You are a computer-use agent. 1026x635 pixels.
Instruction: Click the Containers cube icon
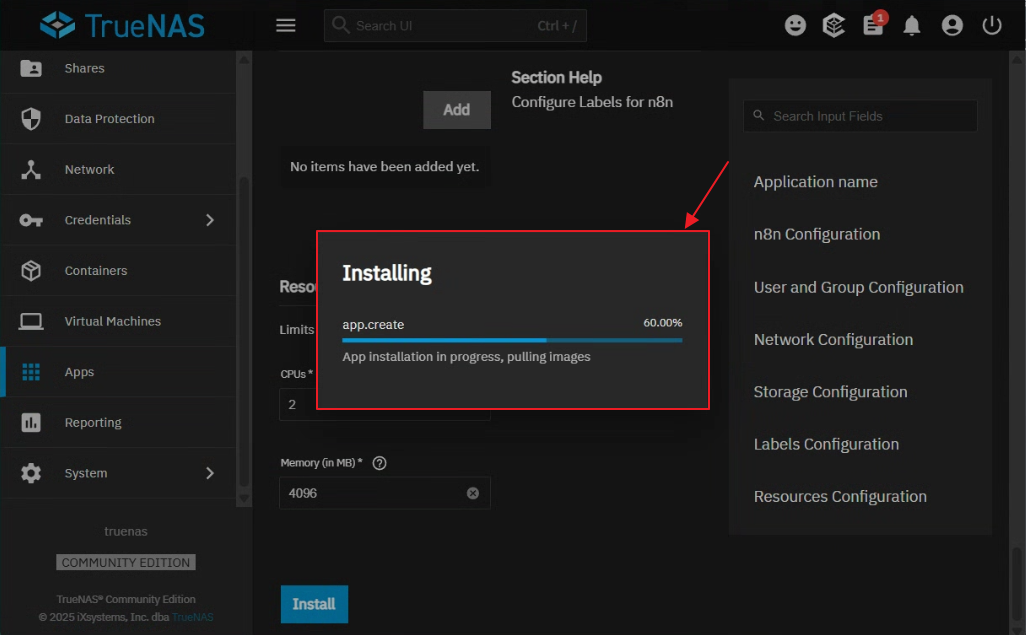(31, 270)
